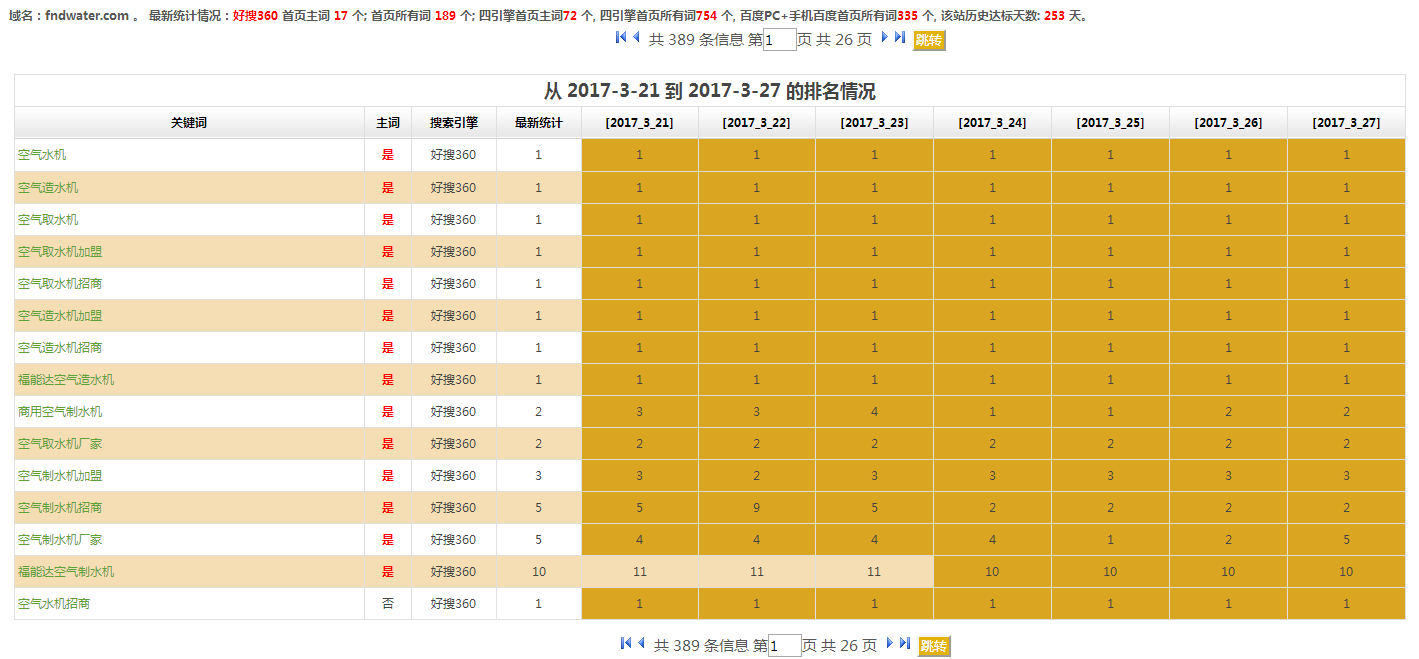Open the 福能达空气制水机 keyword link
The height and width of the screenshot is (659, 1419).
(x=66, y=572)
